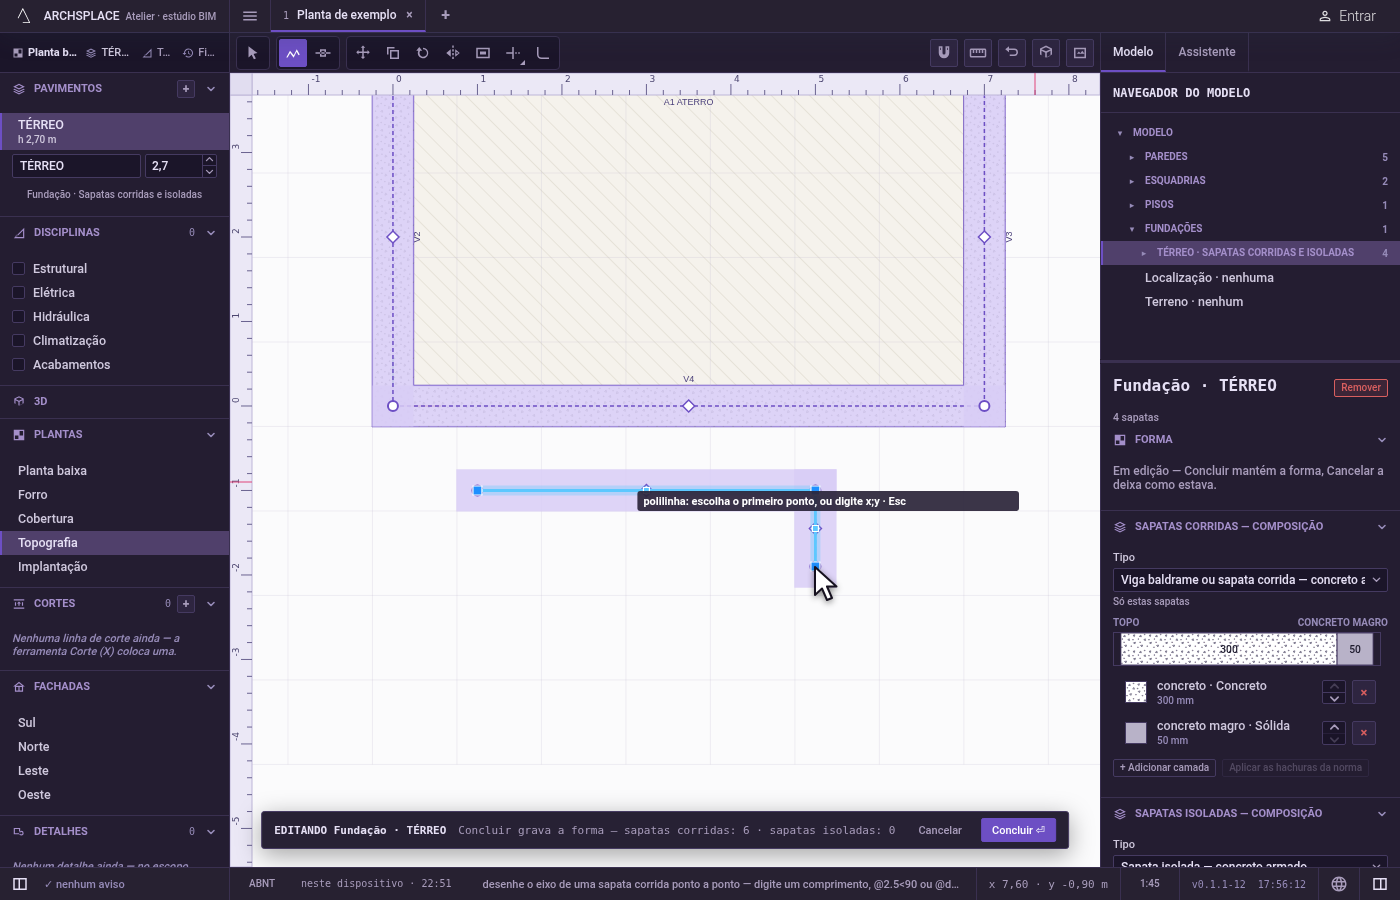Screen dimensions: 1400x900
Task: Click the red Remover button
Action: click(1361, 387)
